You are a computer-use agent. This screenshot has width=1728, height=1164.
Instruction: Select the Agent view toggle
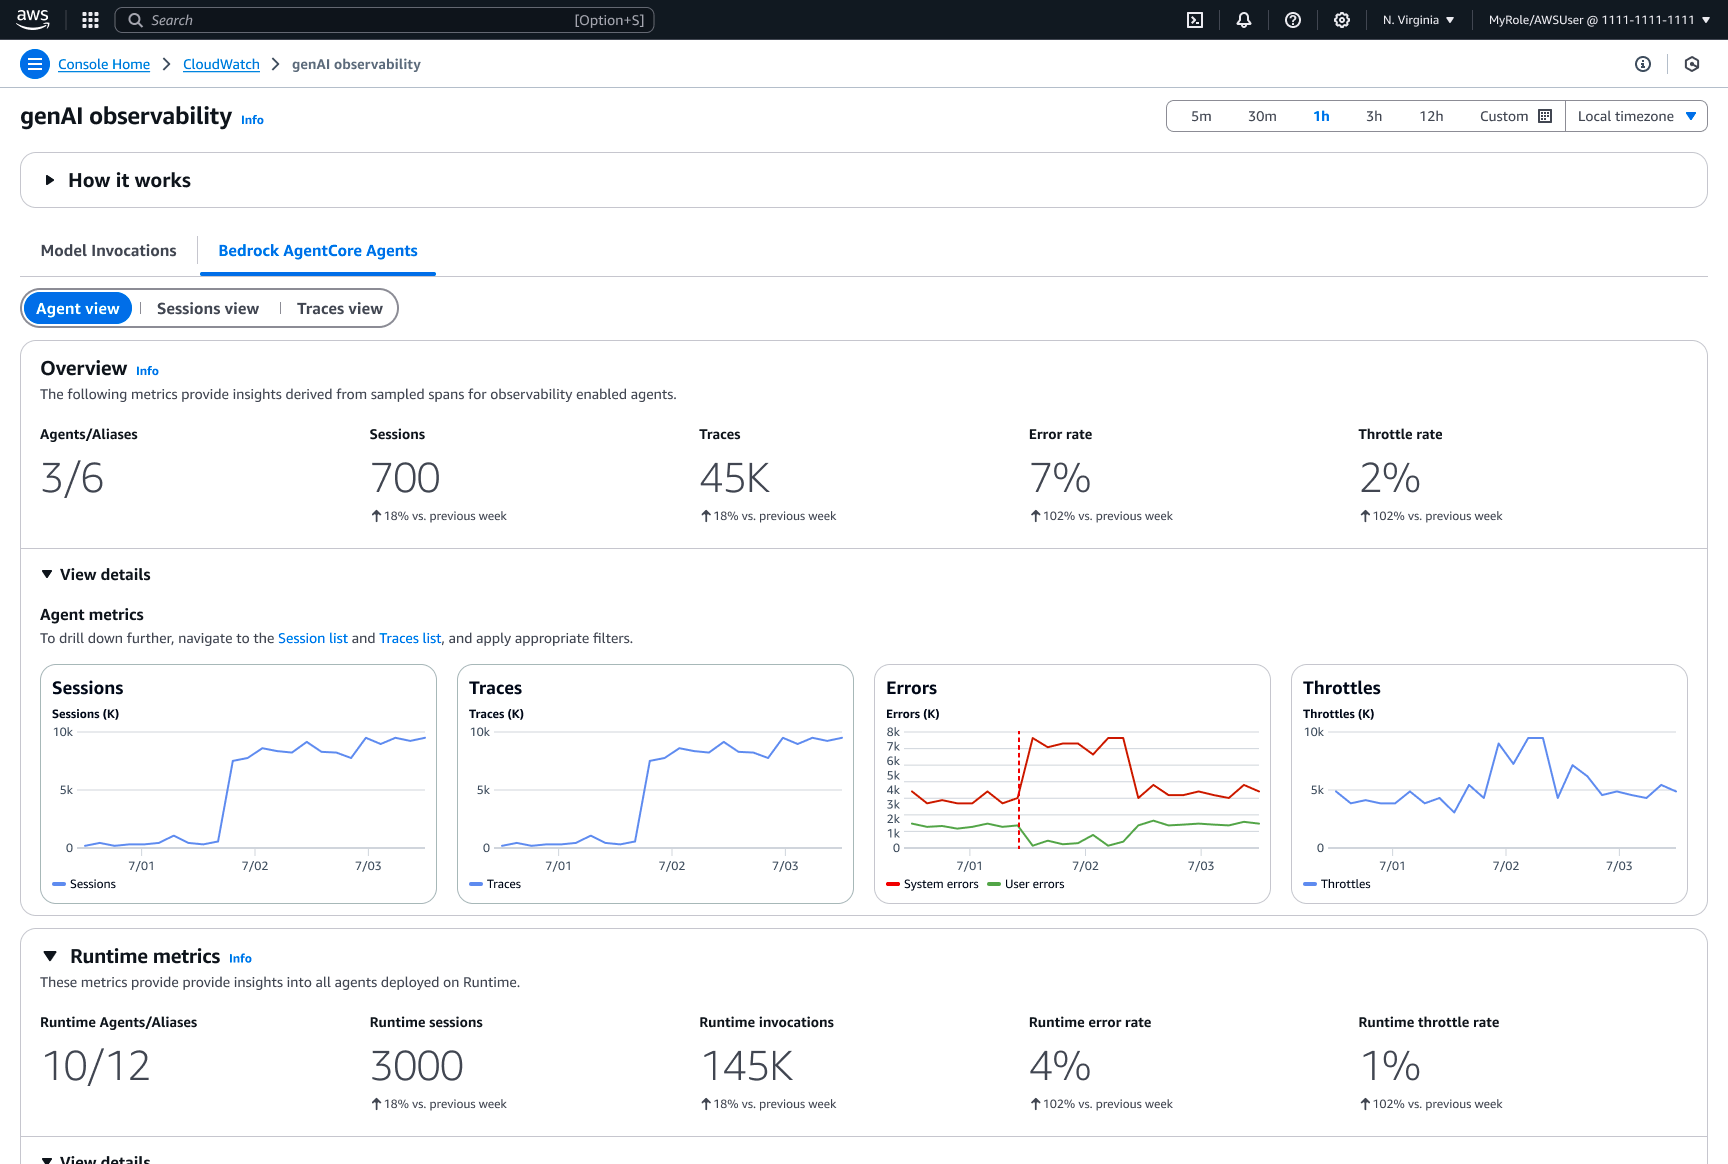point(78,309)
